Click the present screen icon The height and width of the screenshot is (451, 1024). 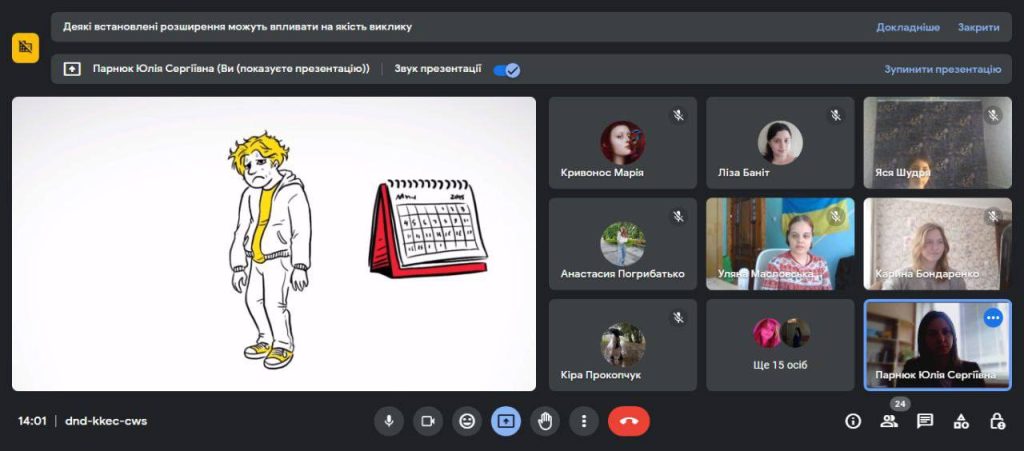click(x=506, y=421)
